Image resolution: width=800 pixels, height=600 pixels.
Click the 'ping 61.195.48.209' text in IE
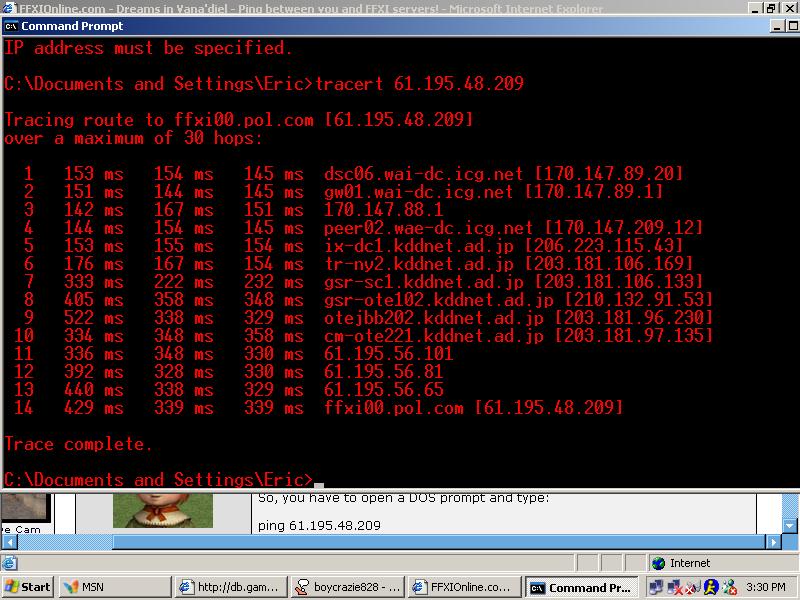tap(319, 526)
